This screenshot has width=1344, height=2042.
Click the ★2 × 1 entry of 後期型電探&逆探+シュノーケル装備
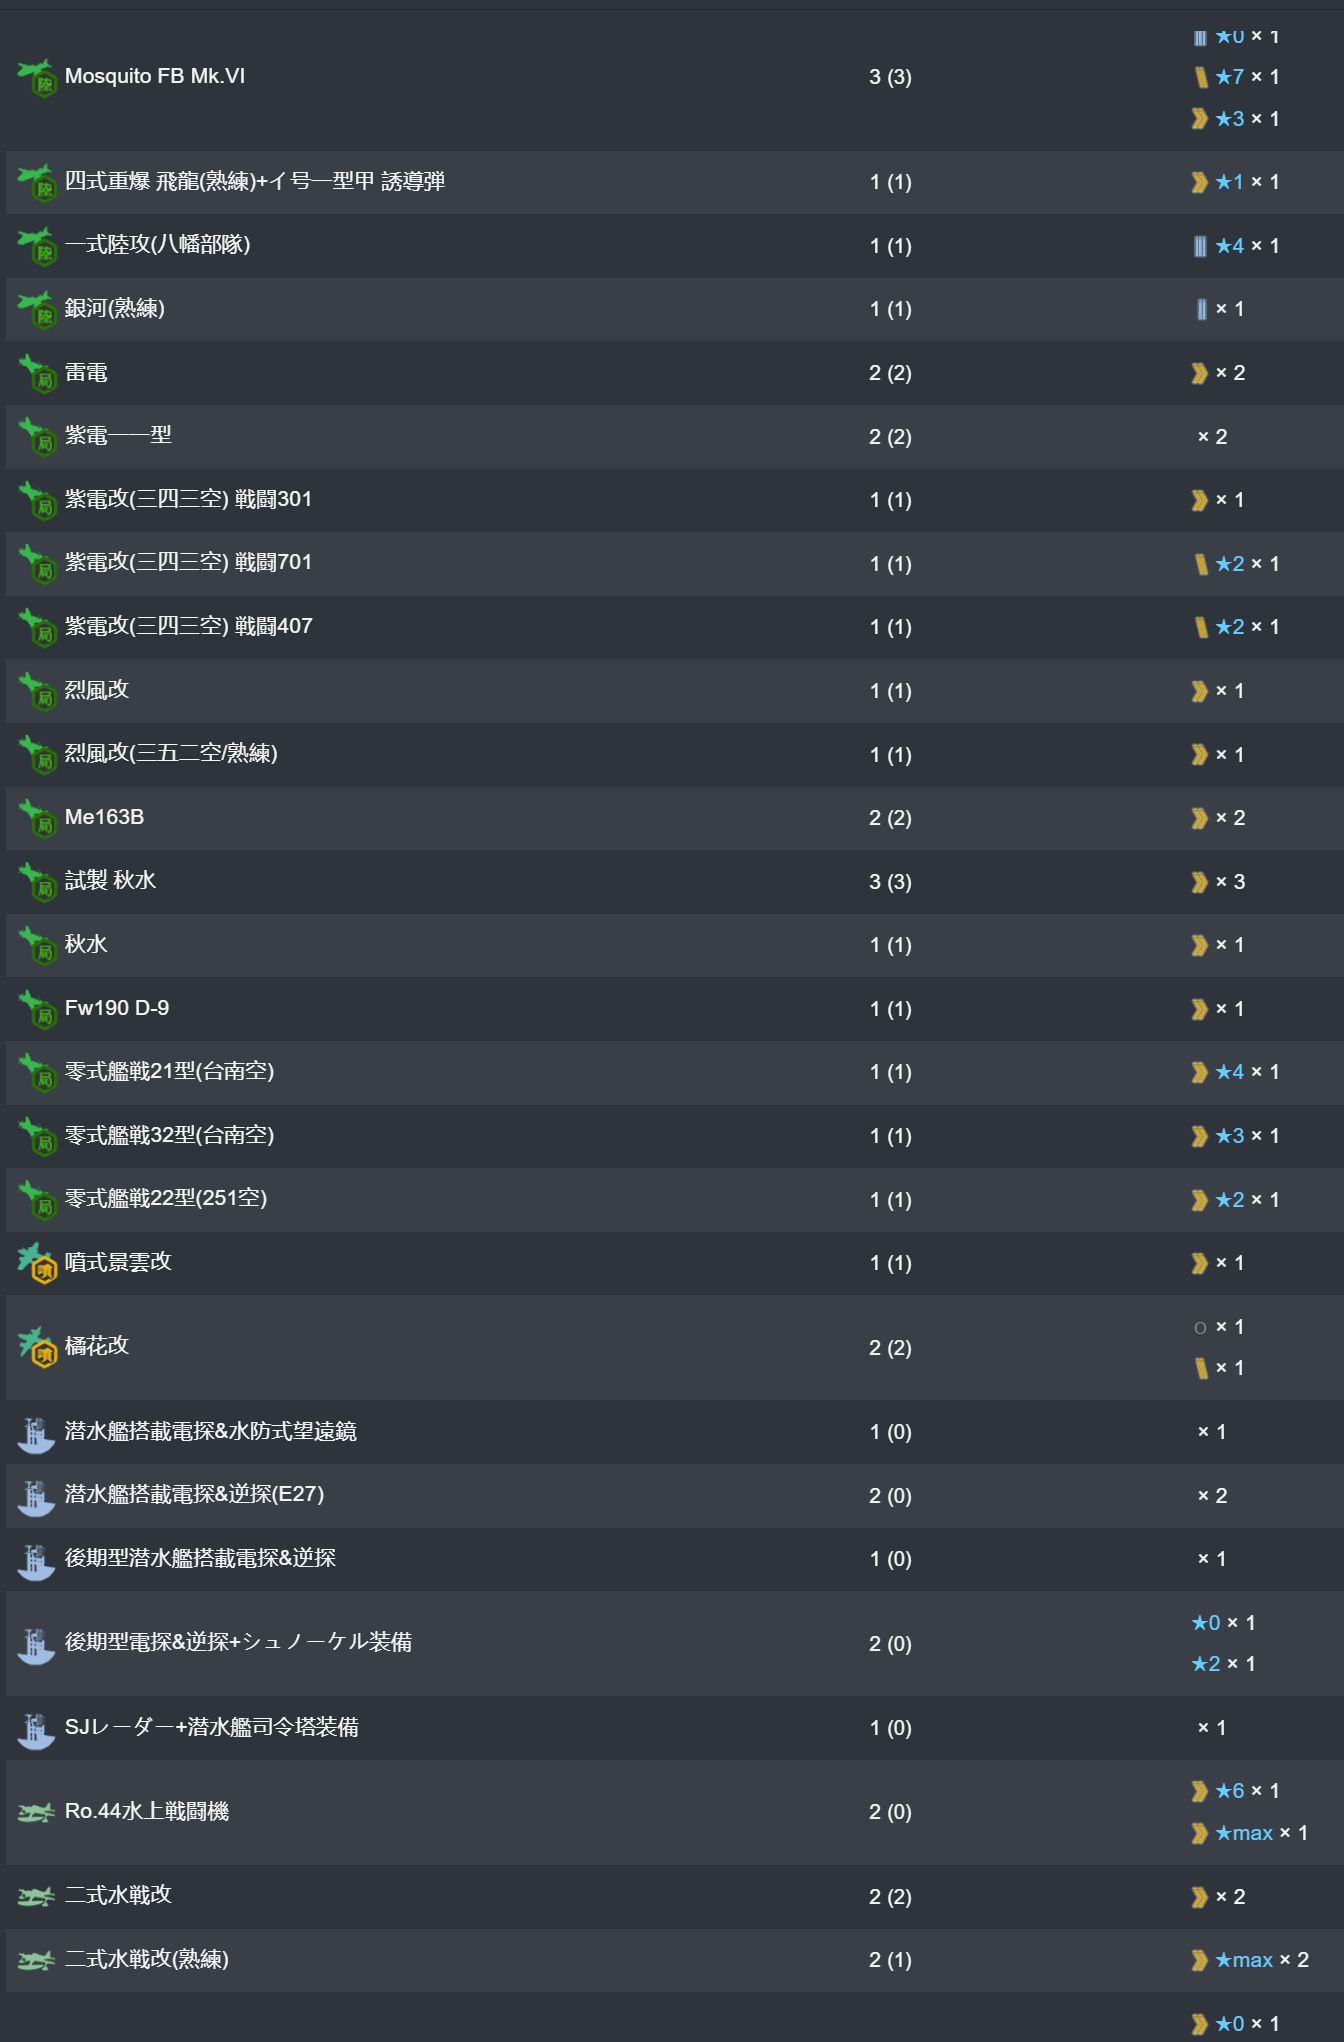tap(1224, 1664)
